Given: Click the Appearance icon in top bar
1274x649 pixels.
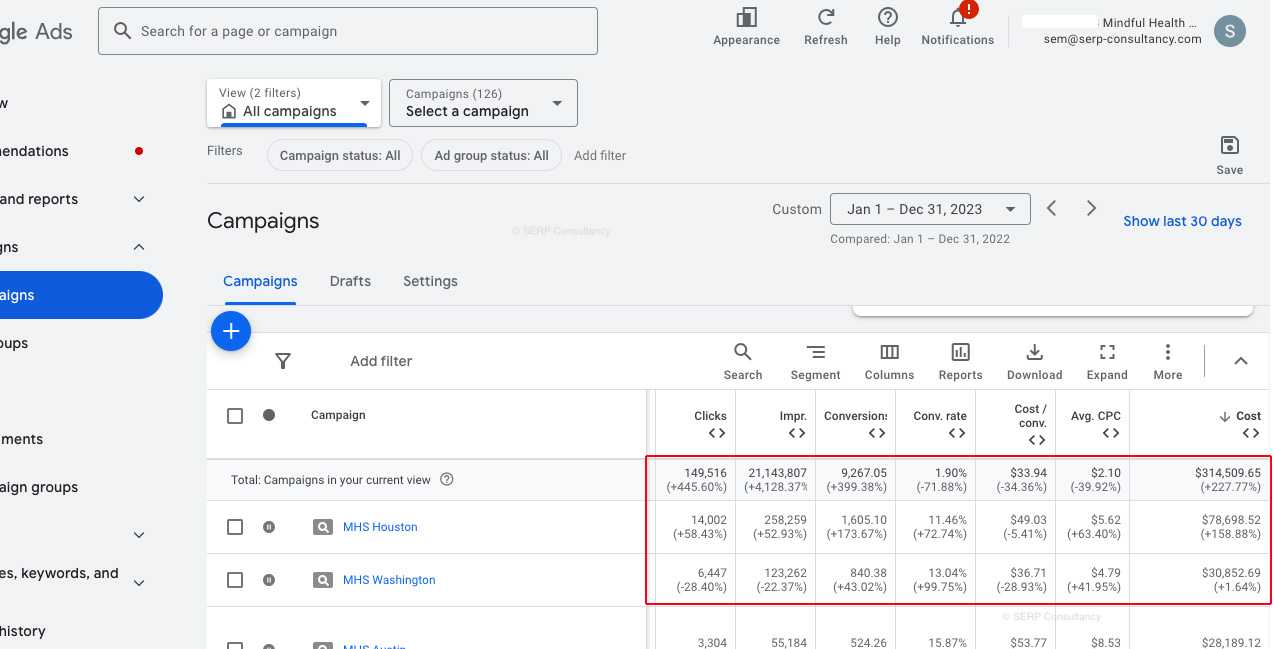Looking at the screenshot, I should click(746, 18).
